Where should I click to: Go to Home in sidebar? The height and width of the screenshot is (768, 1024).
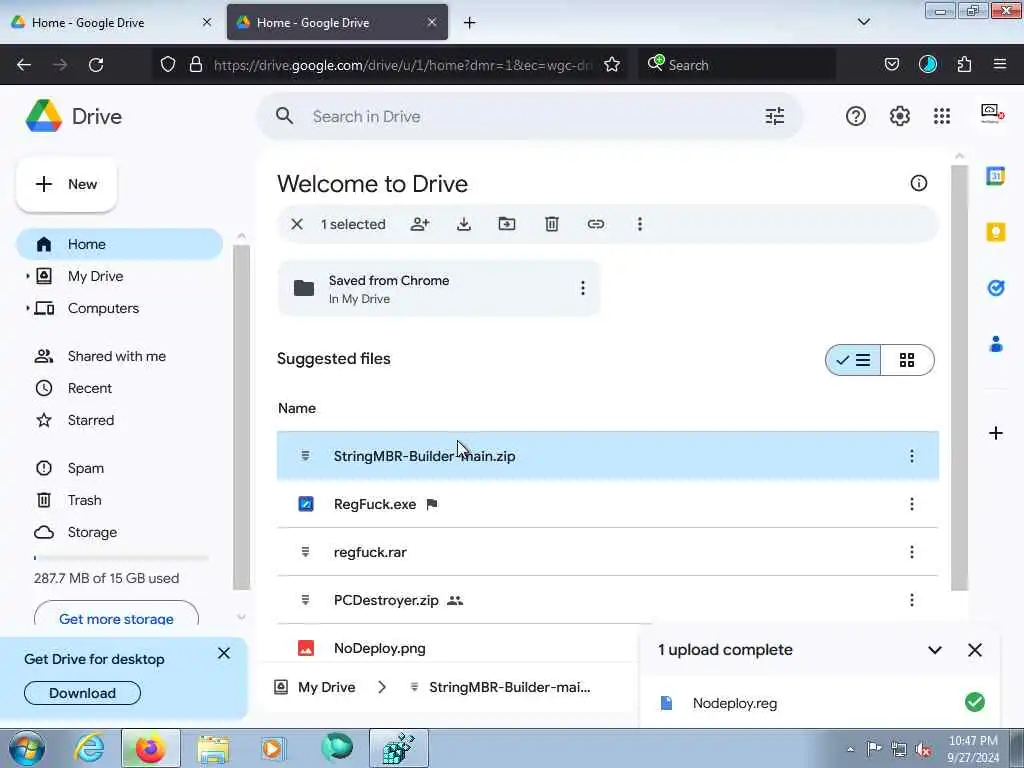click(120, 244)
